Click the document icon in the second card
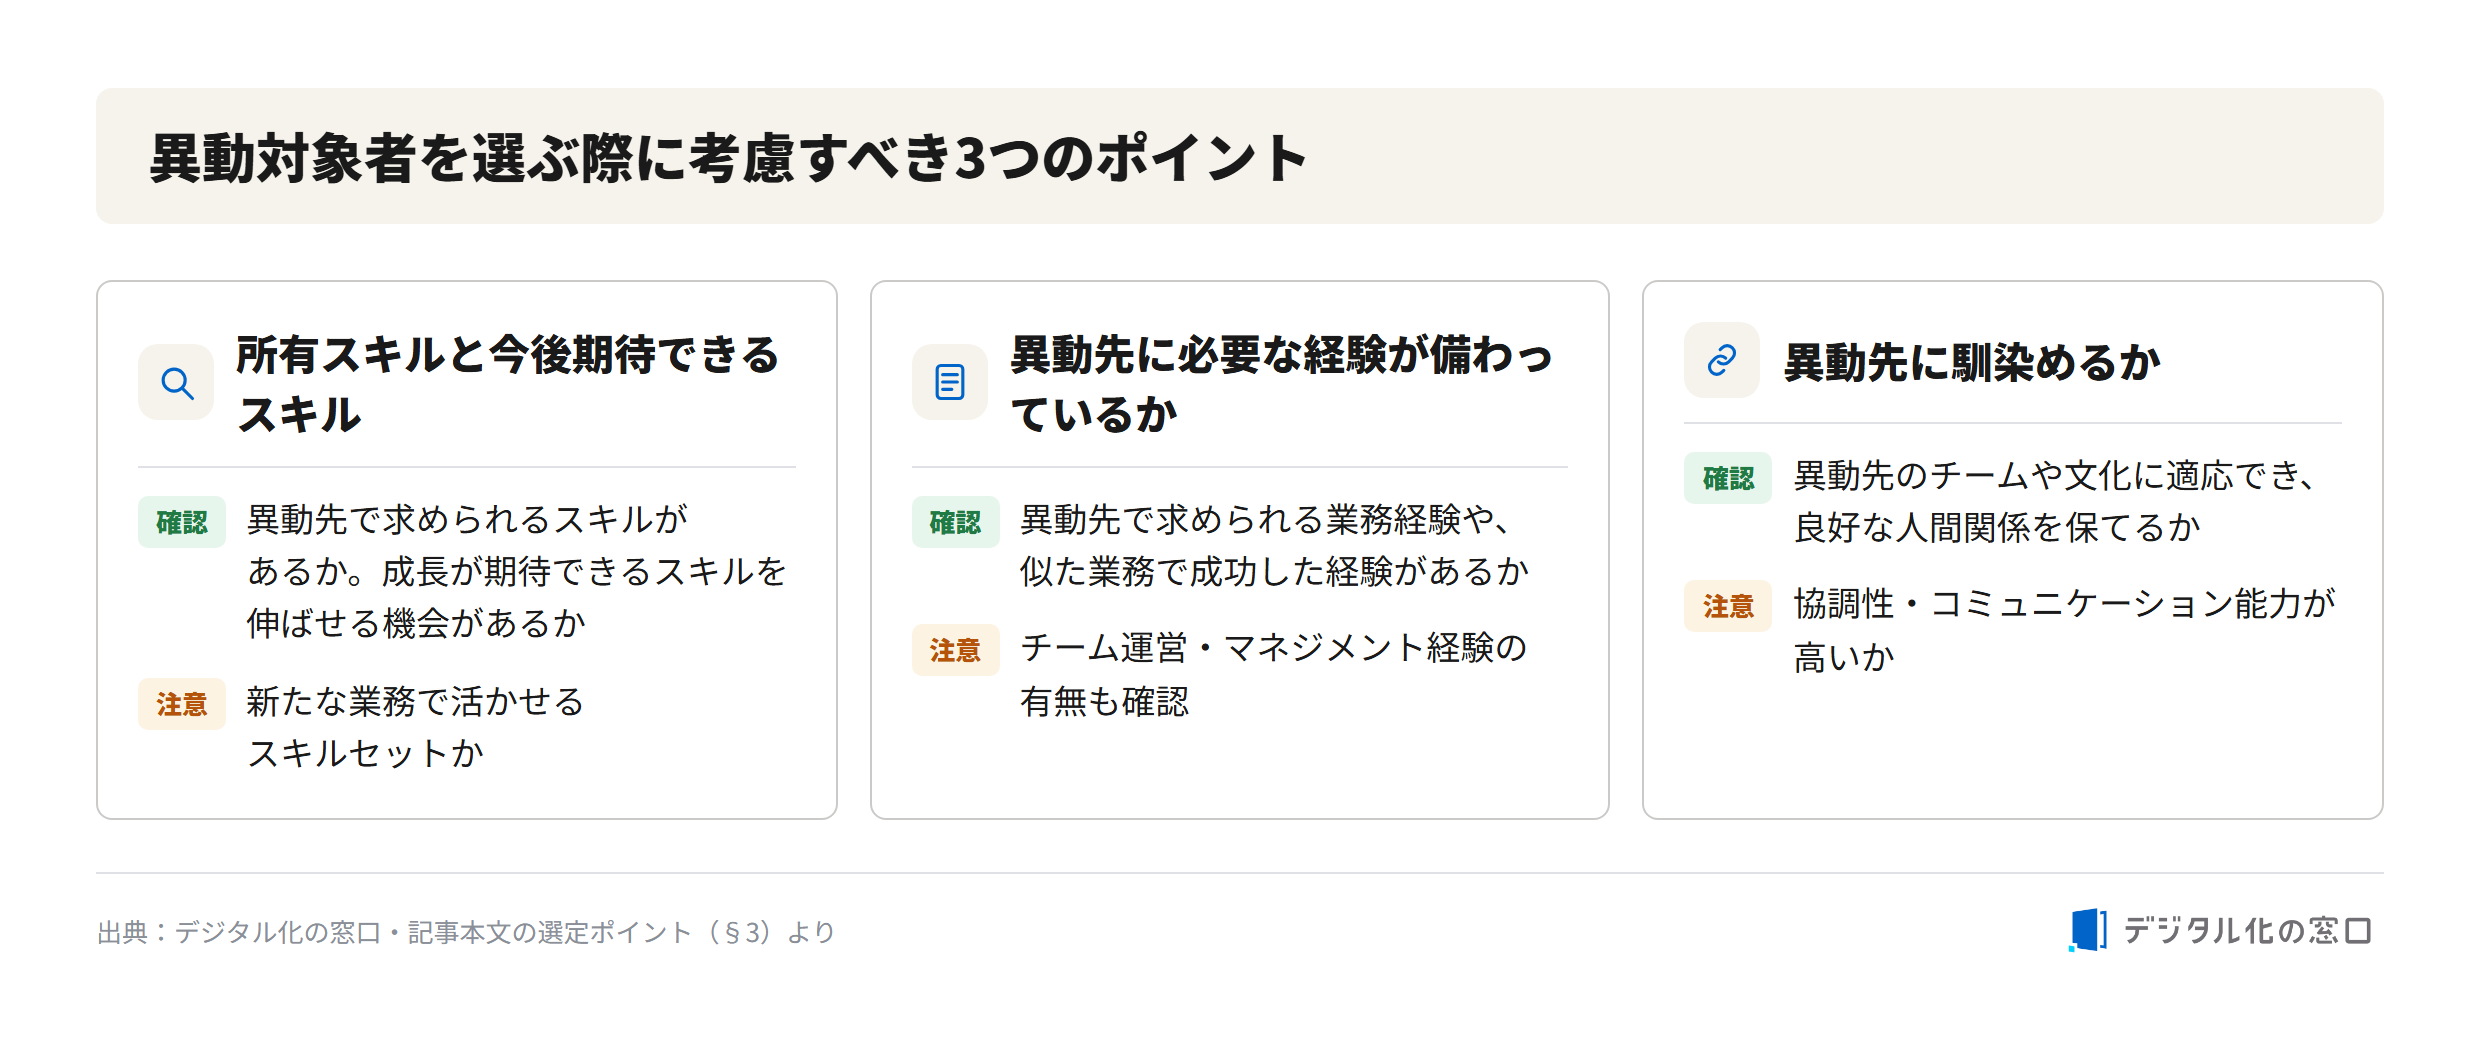This screenshot has height=1048, width=2480. point(950,382)
